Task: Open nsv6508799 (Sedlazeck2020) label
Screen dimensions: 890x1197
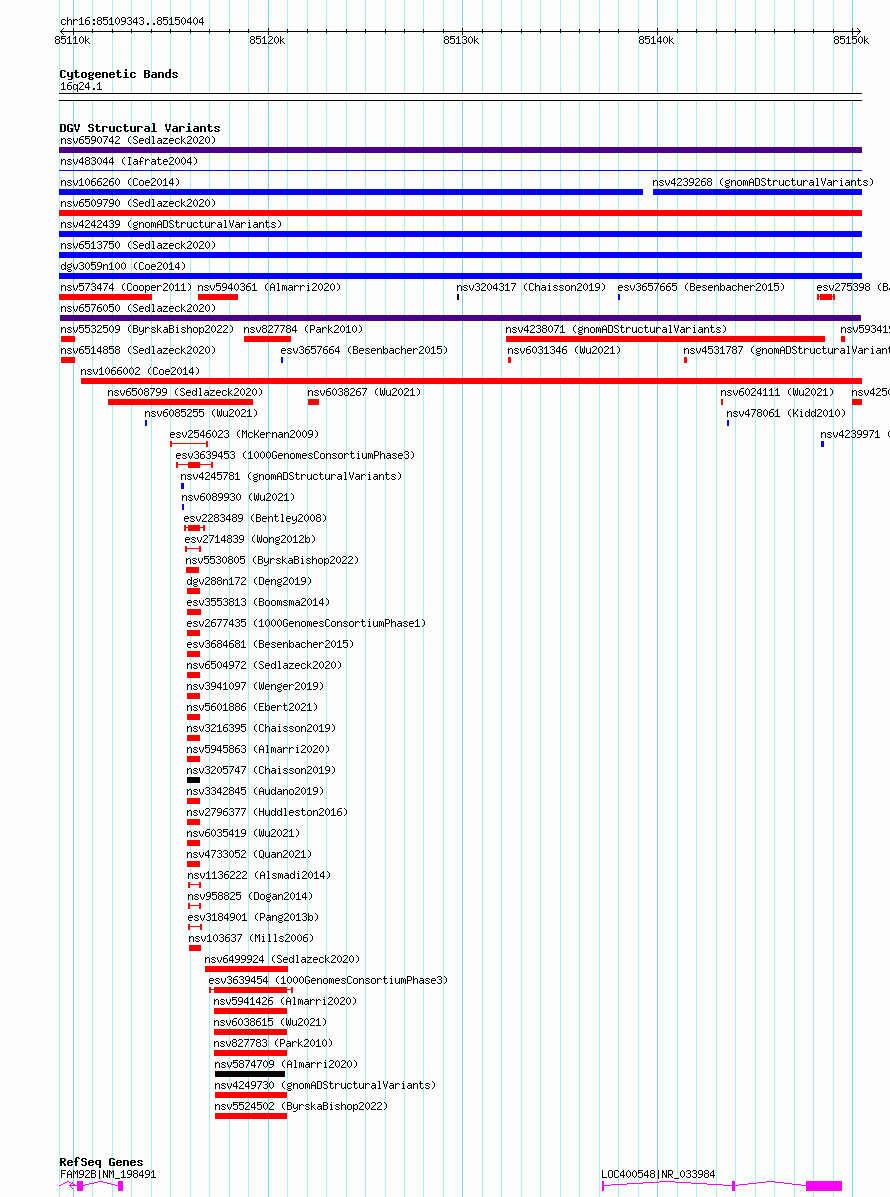Action: tap(185, 392)
